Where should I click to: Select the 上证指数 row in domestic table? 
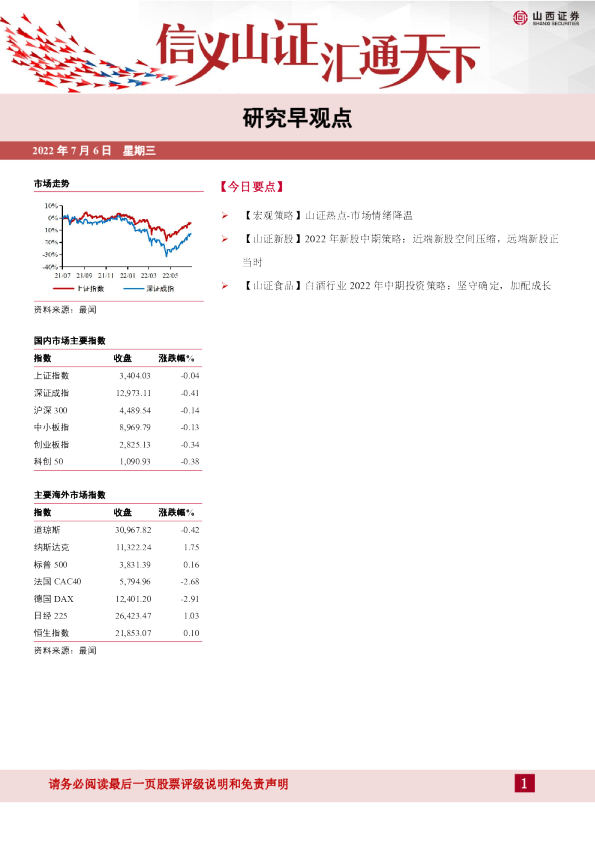coord(118,375)
